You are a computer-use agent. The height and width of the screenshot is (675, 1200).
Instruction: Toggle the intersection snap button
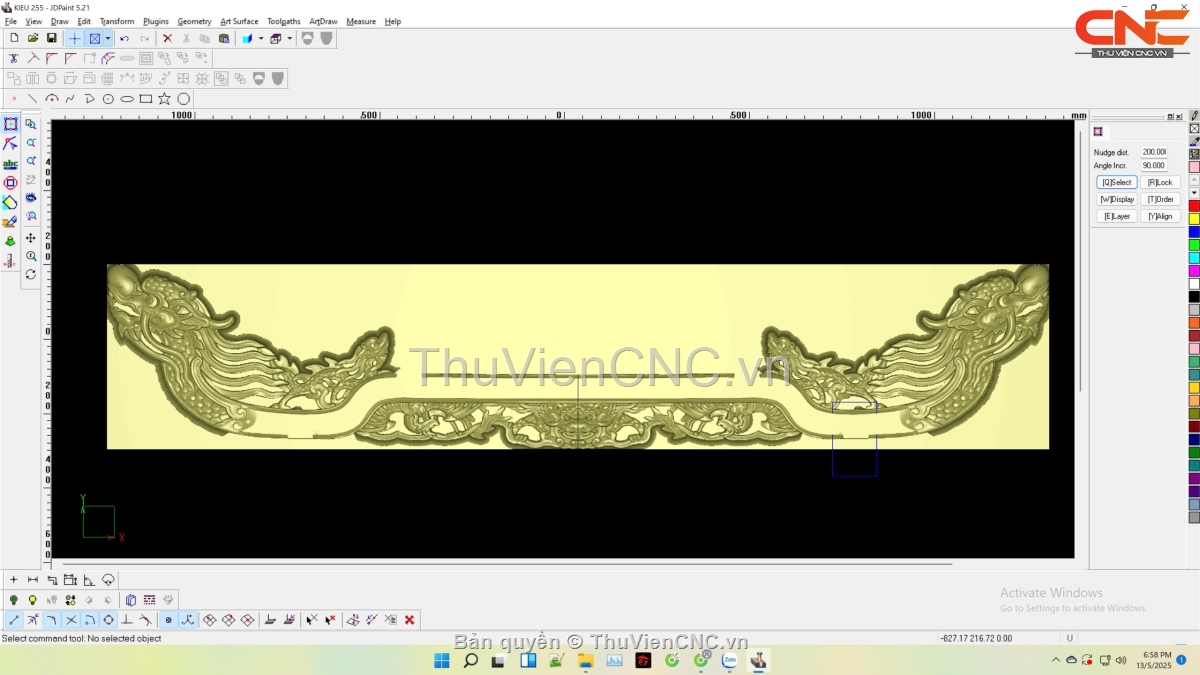click(x=71, y=620)
